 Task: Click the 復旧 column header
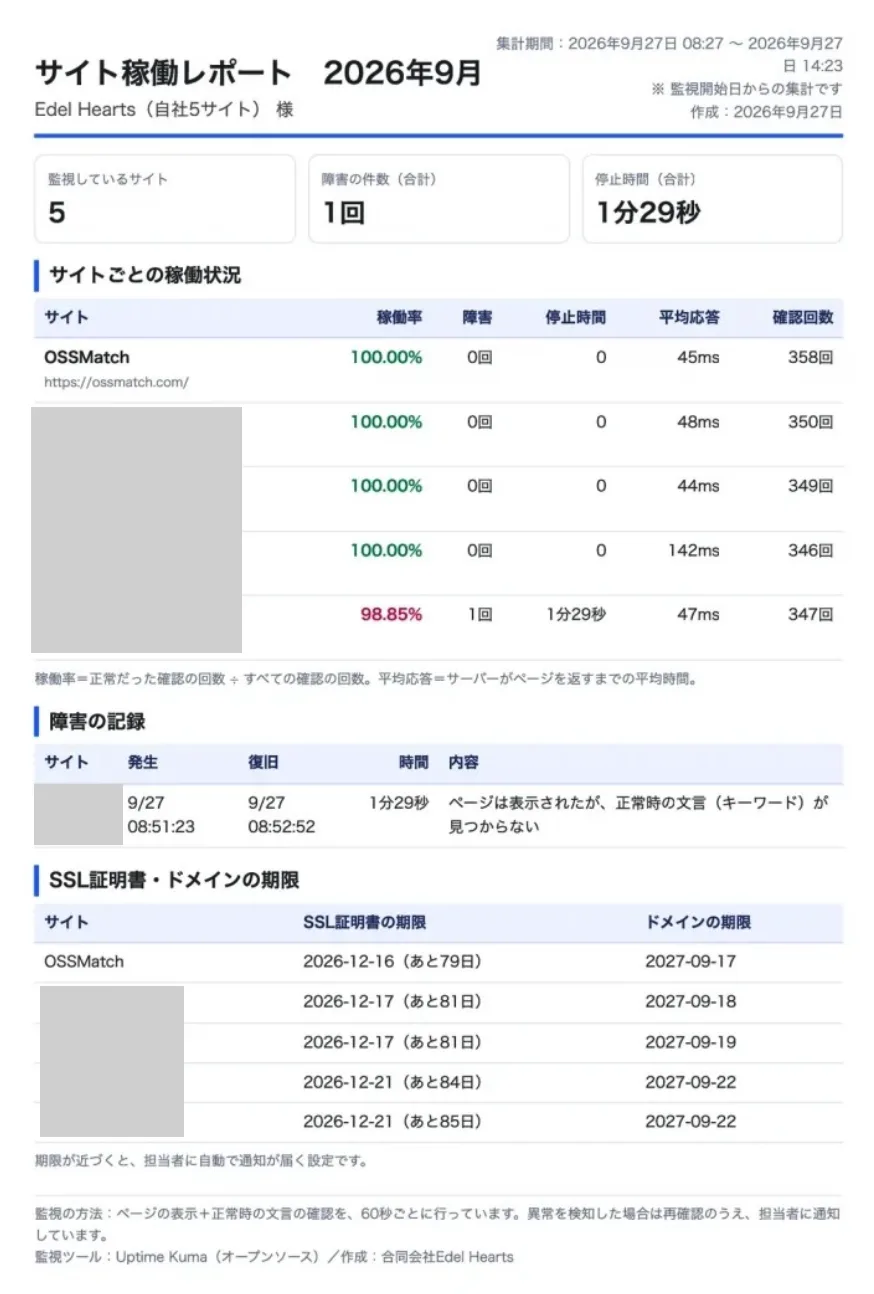(264, 762)
